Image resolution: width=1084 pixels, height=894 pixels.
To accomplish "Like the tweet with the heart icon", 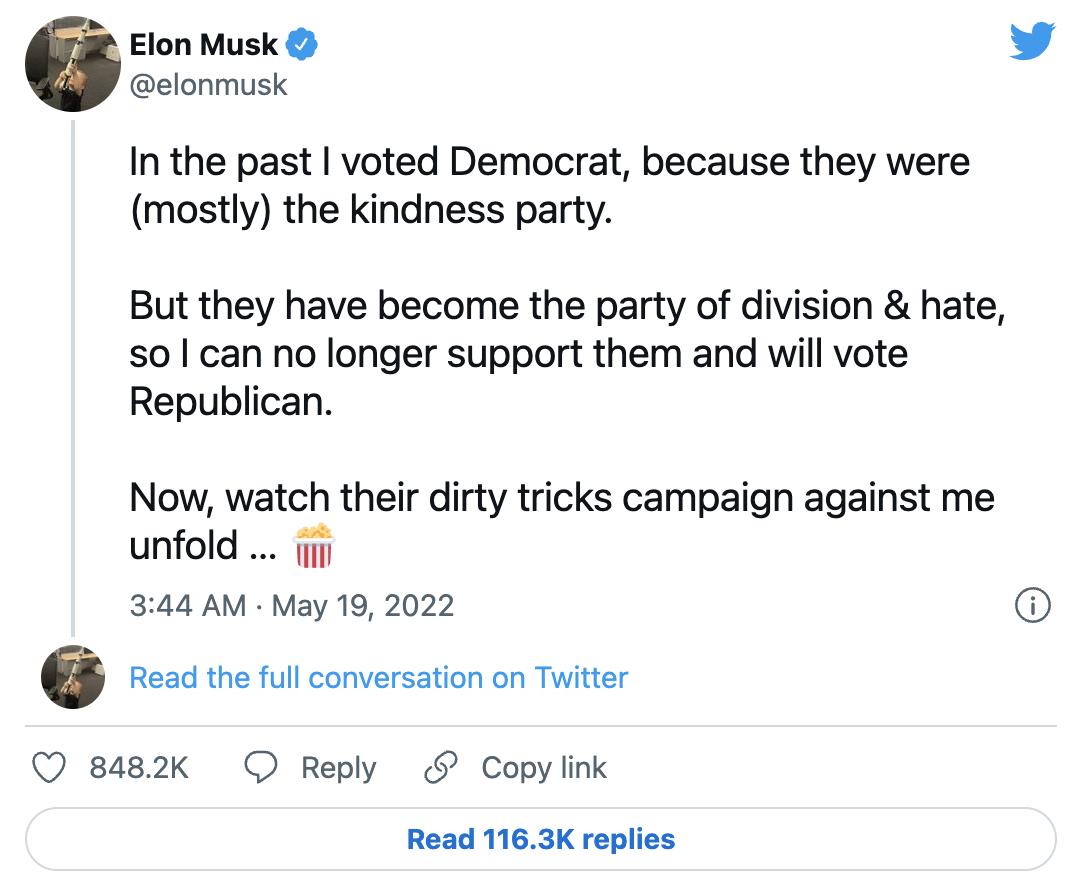I will click(50, 768).
